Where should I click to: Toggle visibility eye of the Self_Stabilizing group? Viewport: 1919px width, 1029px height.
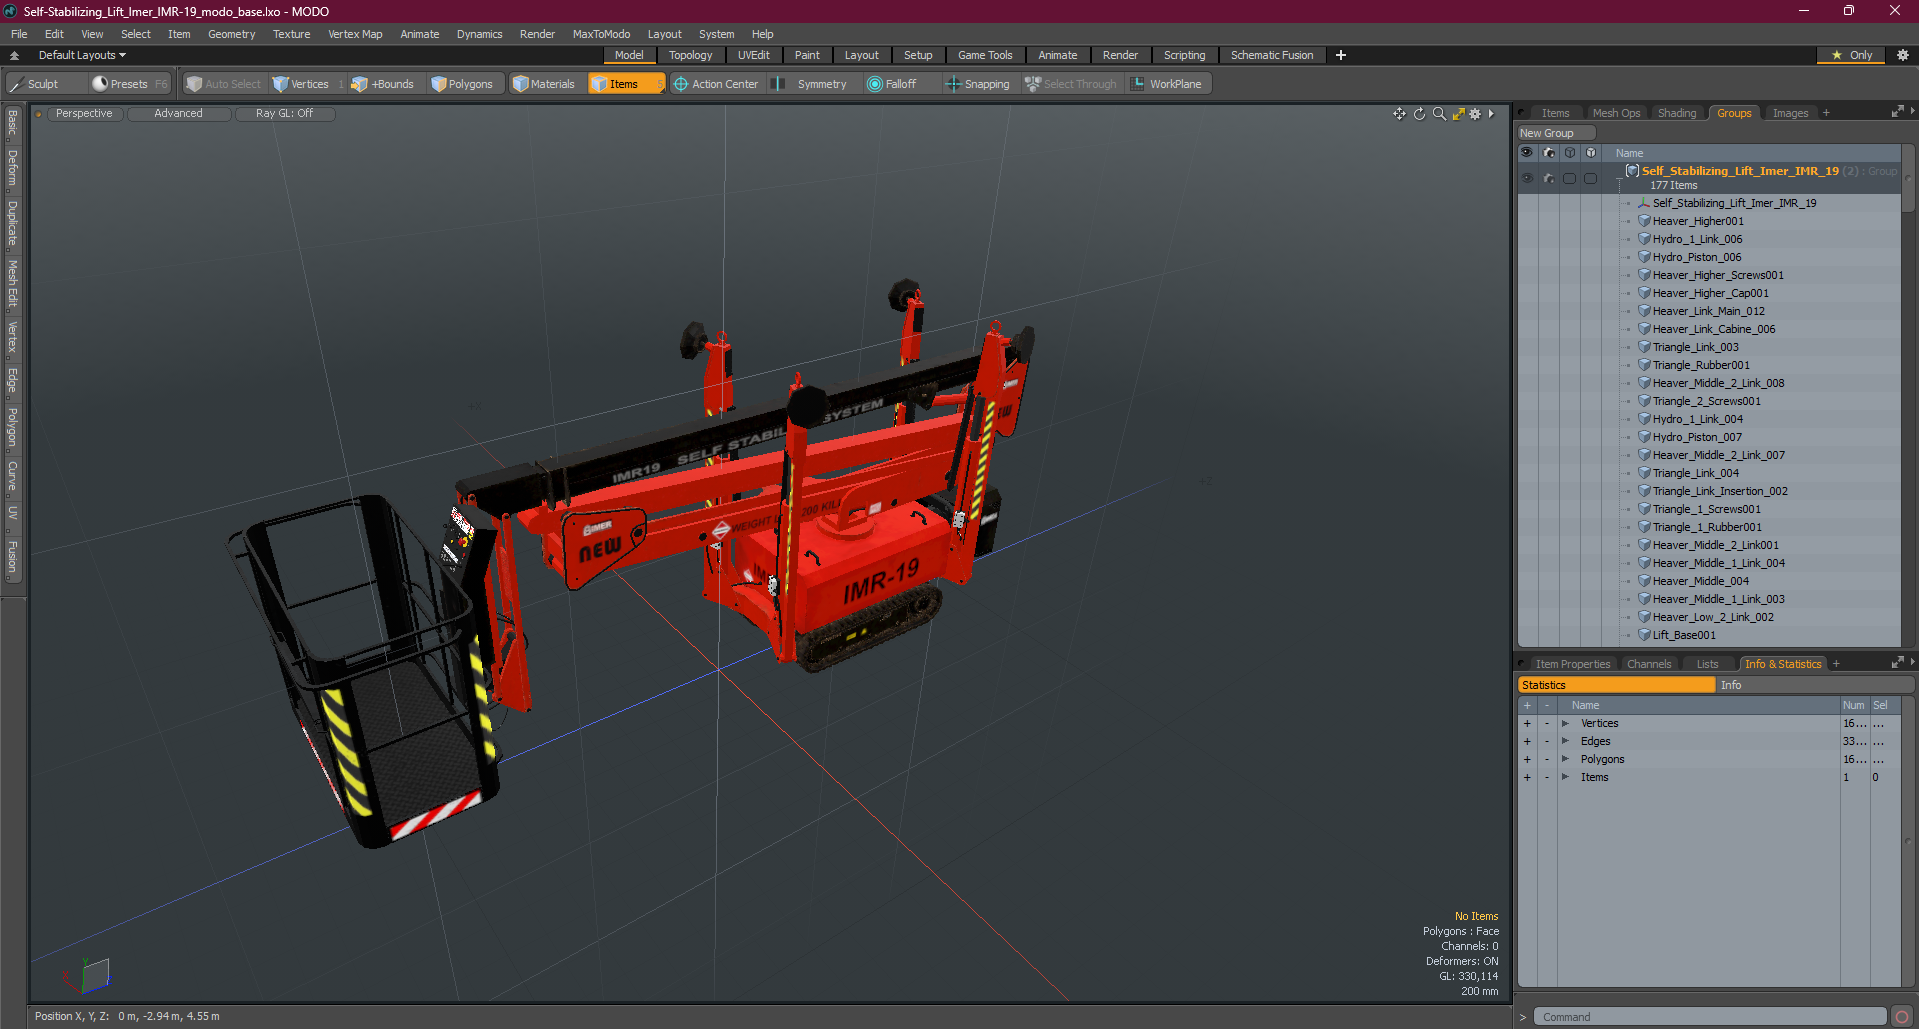point(1527,178)
